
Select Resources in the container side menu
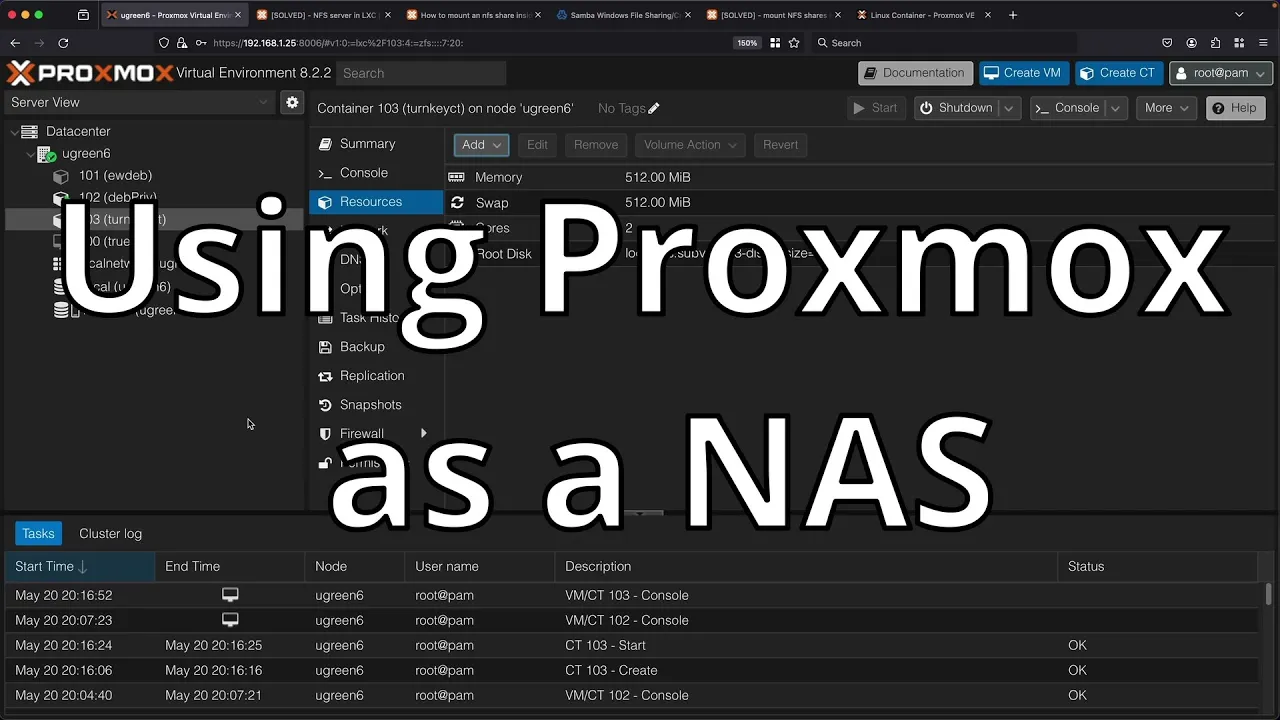pos(376,202)
